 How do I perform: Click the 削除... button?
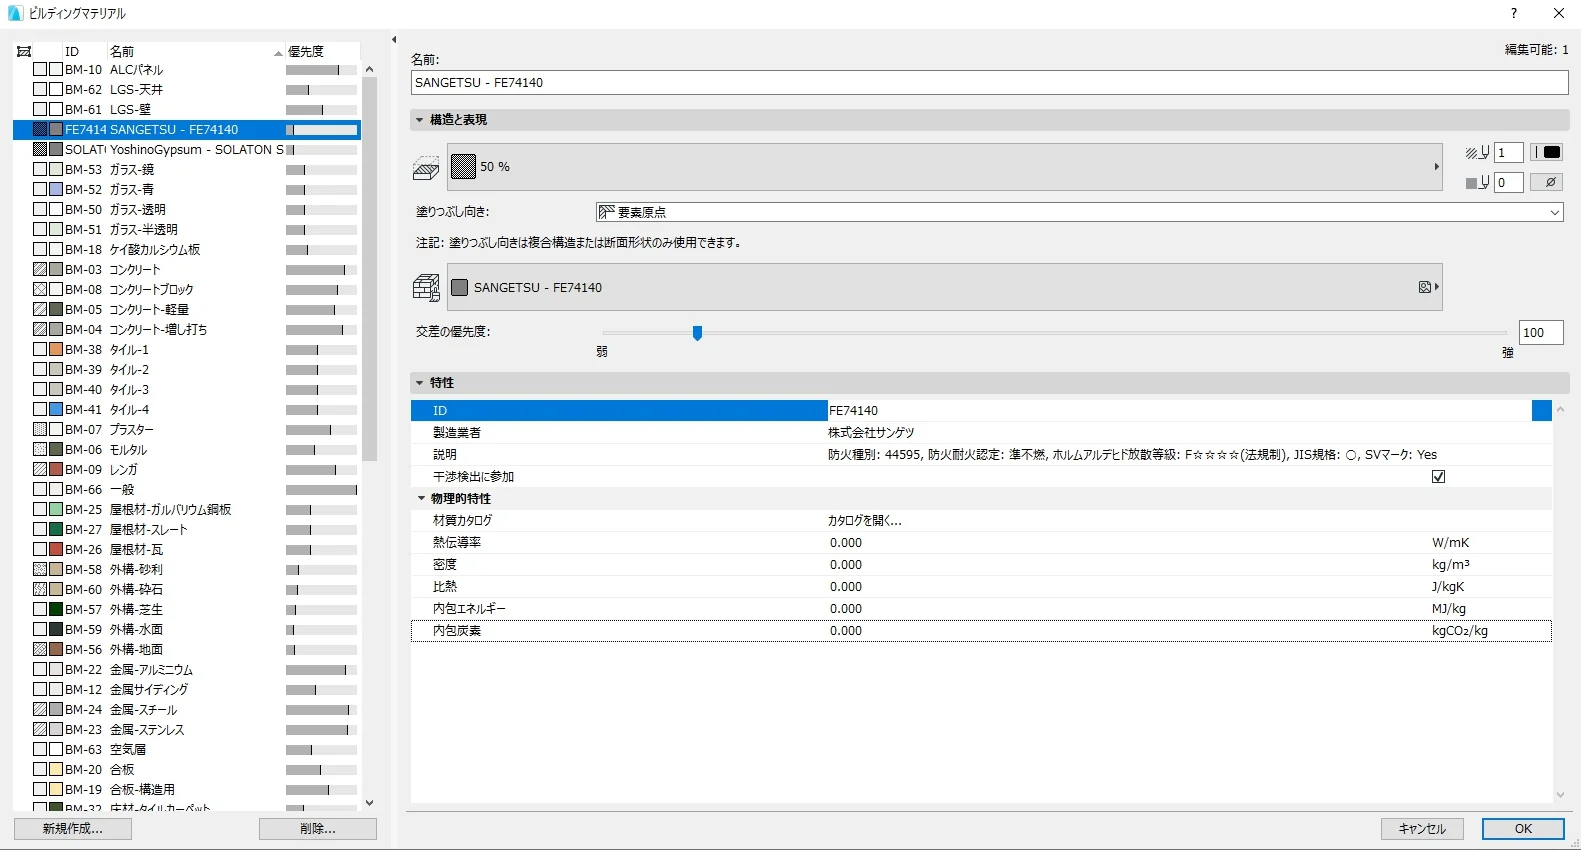tap(318, 829)
